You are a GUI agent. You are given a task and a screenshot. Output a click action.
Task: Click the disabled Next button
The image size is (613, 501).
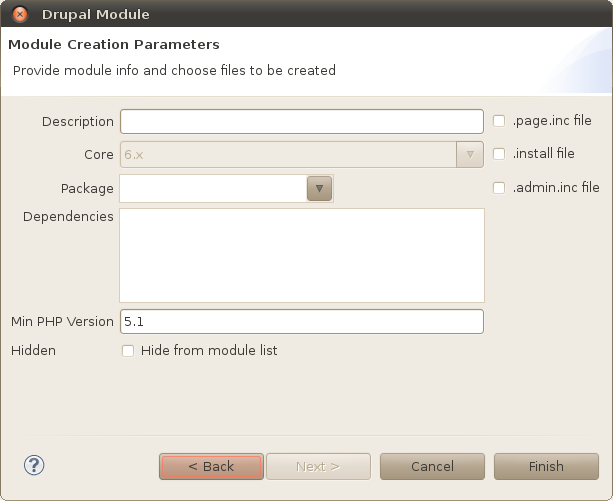(318, 466)
